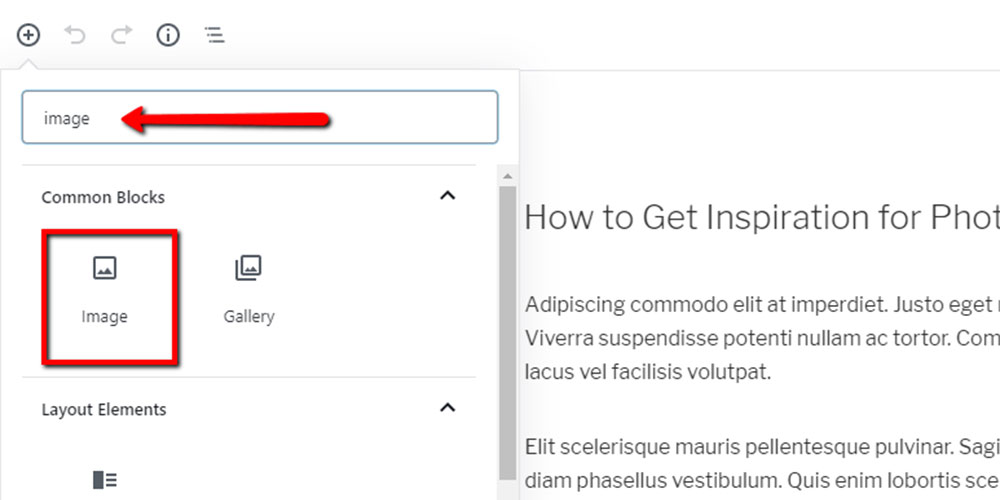Click the Gallery block label text
The image size is (1000, 500).
[x=249, y=316]
